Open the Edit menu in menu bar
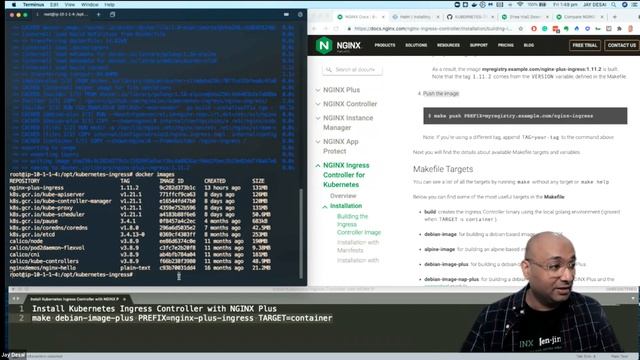Viewport: 640px width, 360px height. click(x=54, y=4)
